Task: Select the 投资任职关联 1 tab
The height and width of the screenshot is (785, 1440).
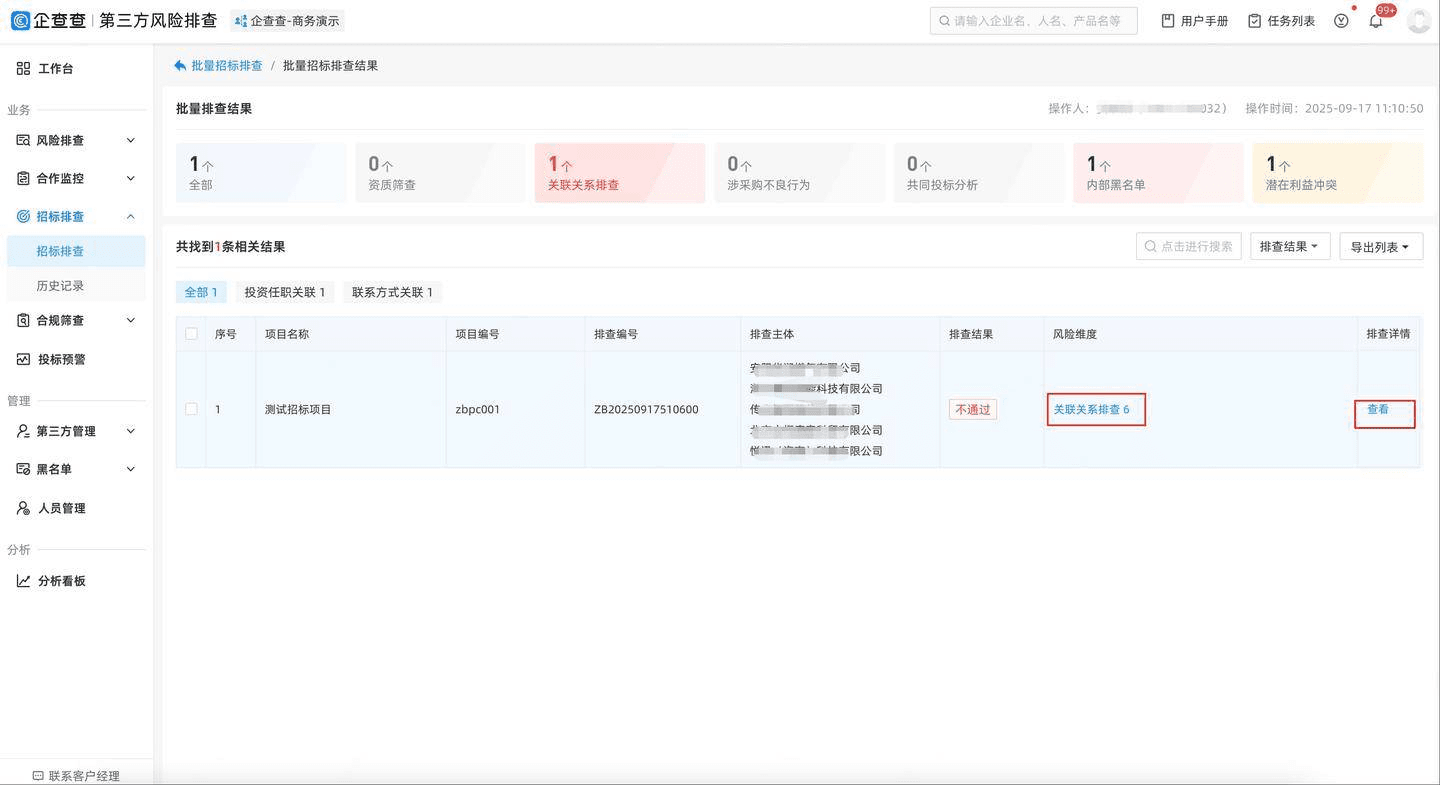Action: click(285, 292)
